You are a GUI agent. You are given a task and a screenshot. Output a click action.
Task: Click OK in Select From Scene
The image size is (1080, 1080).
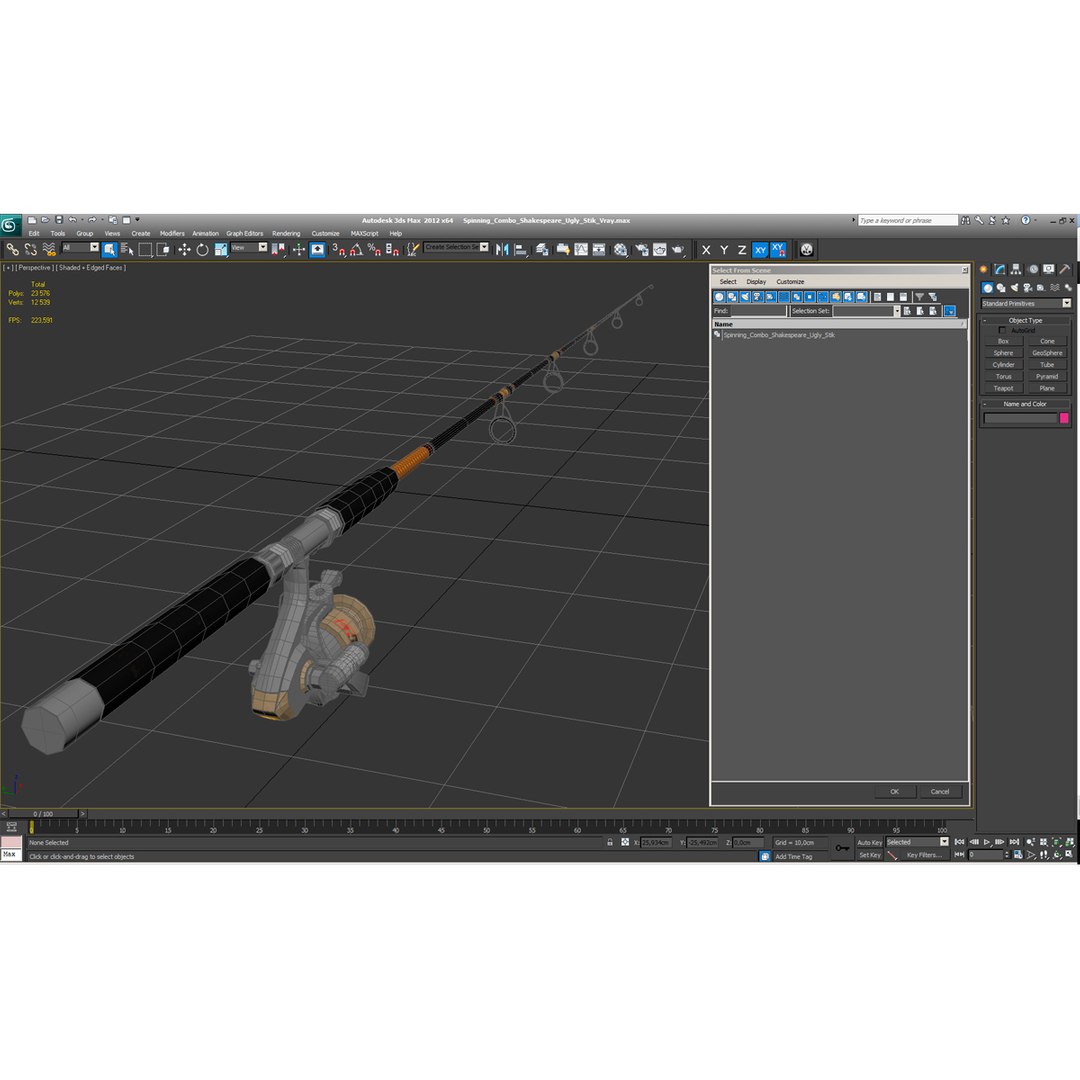click(x=895, y=791)
